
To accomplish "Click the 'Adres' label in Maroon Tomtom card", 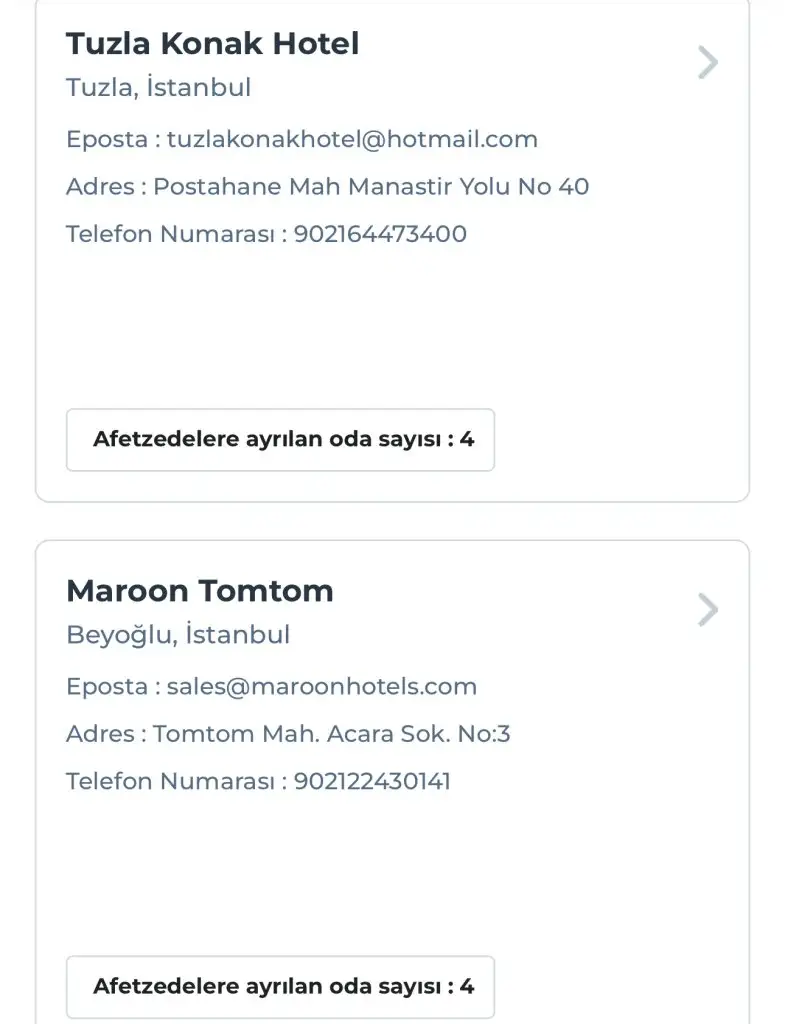I will 100,734.
